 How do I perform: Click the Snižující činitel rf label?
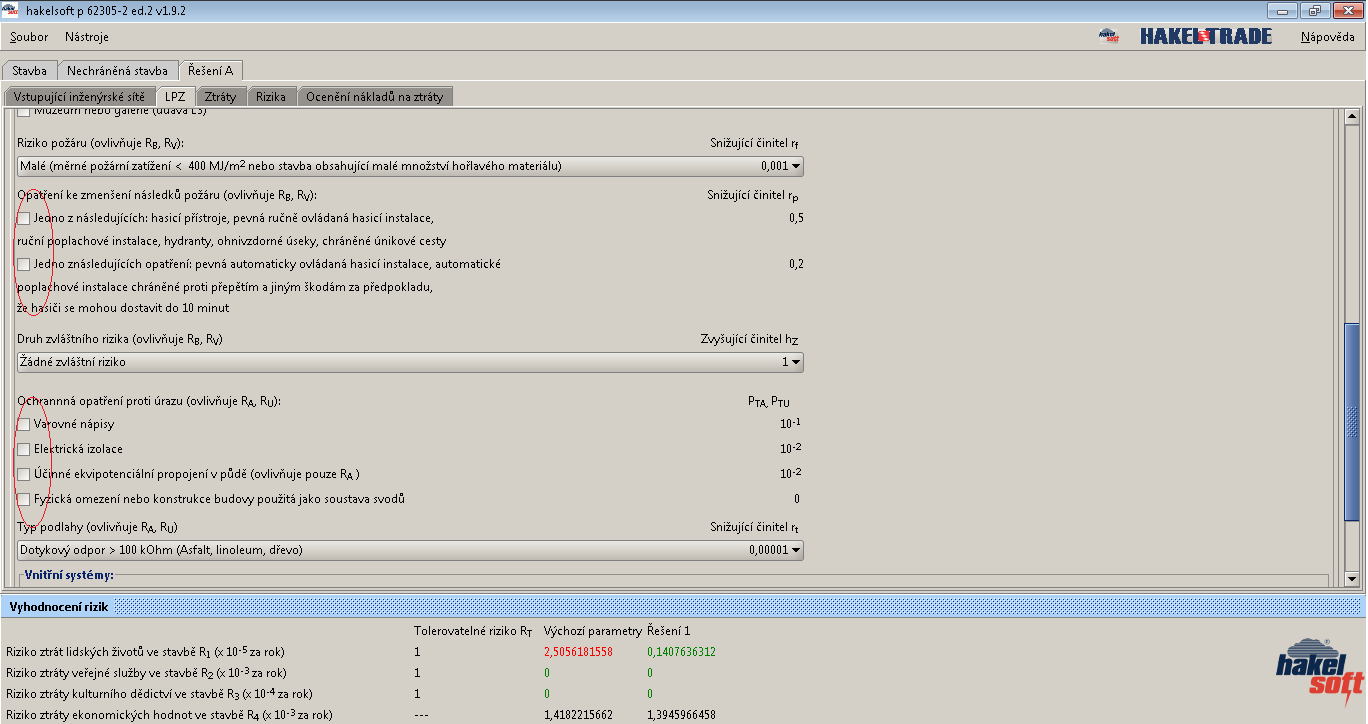(x=754, y=144)
